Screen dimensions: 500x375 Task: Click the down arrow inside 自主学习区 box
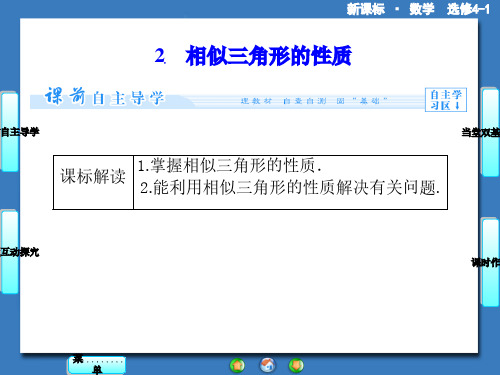click(457, 106)
